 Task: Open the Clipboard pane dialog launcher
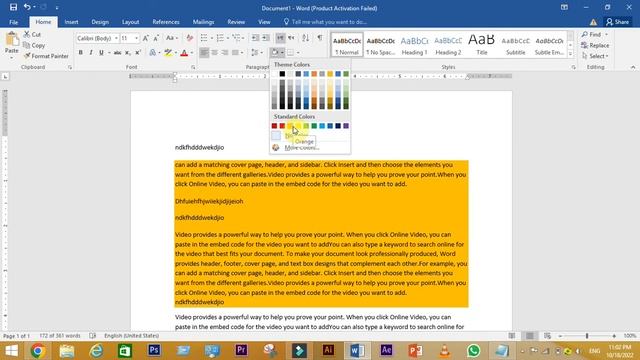coord(70,67)
